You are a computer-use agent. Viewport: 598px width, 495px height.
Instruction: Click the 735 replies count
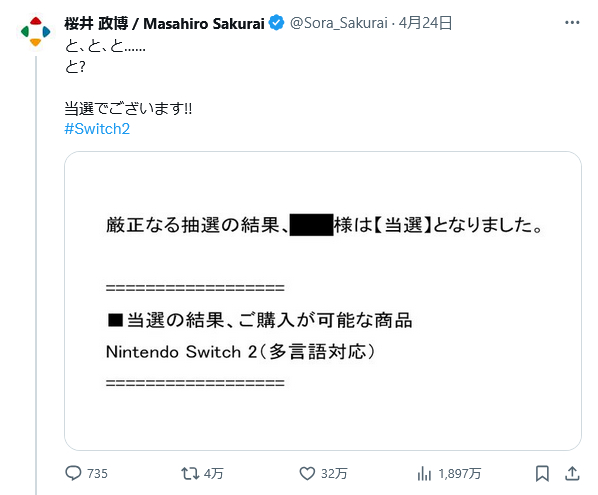click(x=97, y=474)
